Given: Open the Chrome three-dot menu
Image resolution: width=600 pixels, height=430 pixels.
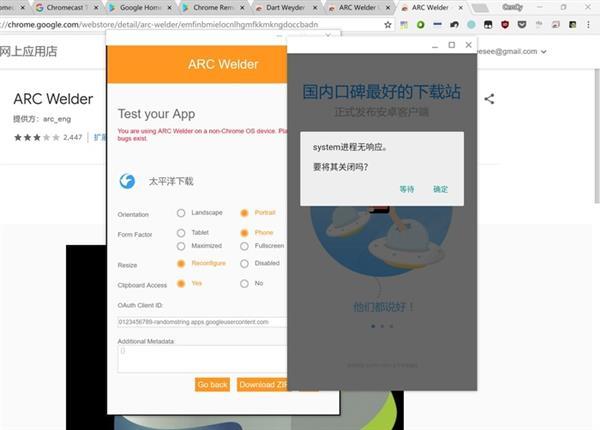Looking at the screenshot, I should click(x=588, y=25).
